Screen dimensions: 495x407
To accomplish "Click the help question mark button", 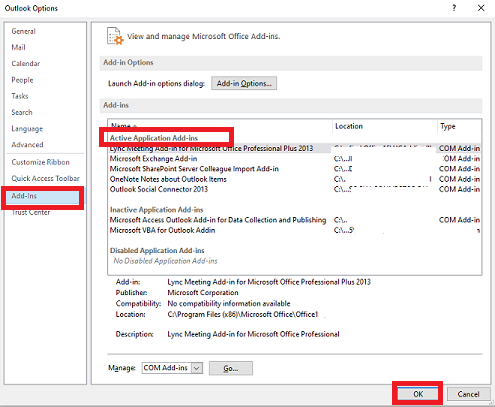I will pyautogui.click(x=454, y=8).
